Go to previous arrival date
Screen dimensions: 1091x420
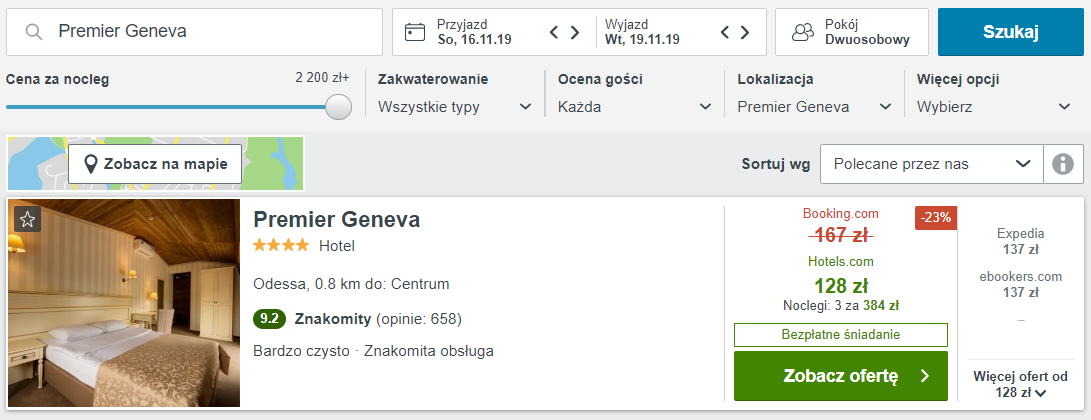pyautogui.click(x=554, y=32)
